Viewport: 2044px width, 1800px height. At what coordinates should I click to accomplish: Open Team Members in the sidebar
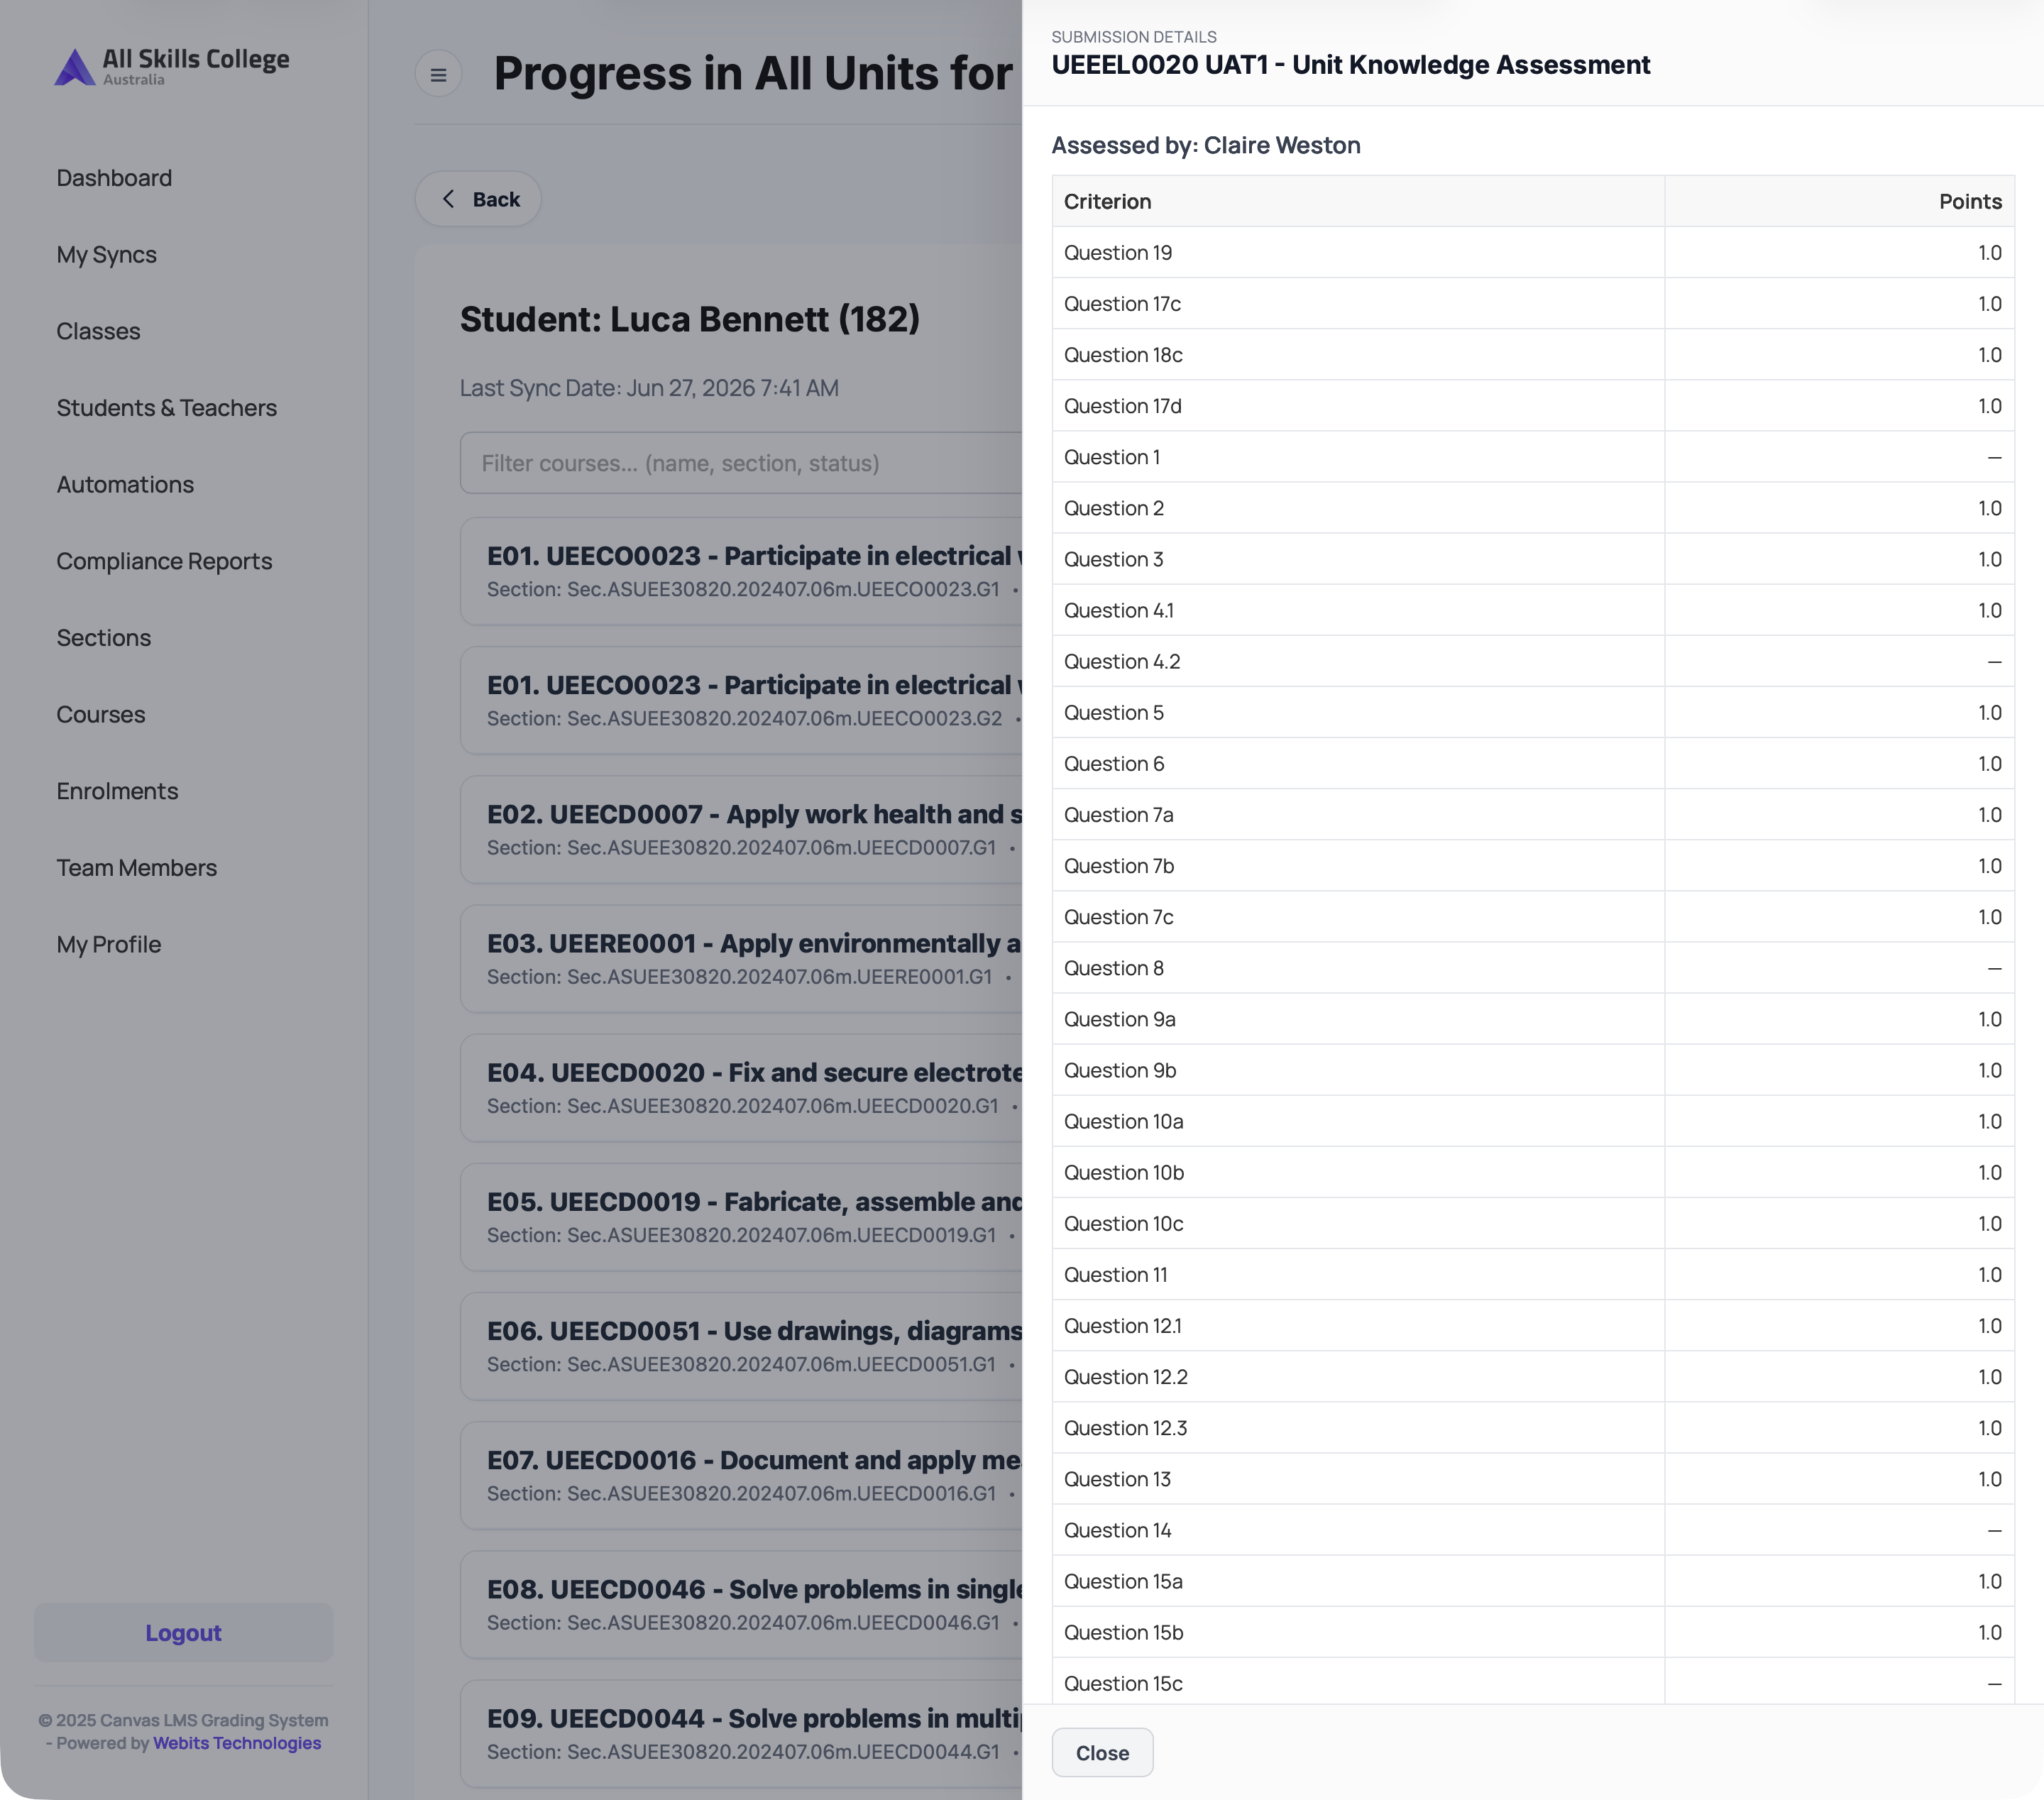[x=137, y=868]
